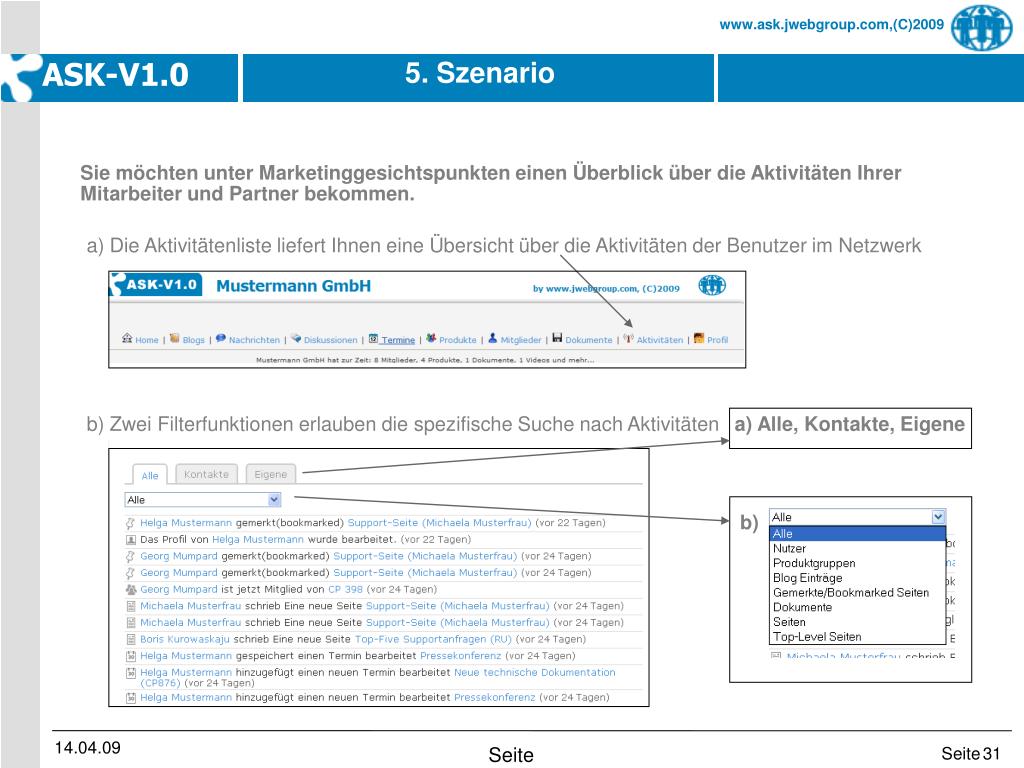
Task: Open Profil via its icon
Action: pyautogui.click(x=699, y=338)
